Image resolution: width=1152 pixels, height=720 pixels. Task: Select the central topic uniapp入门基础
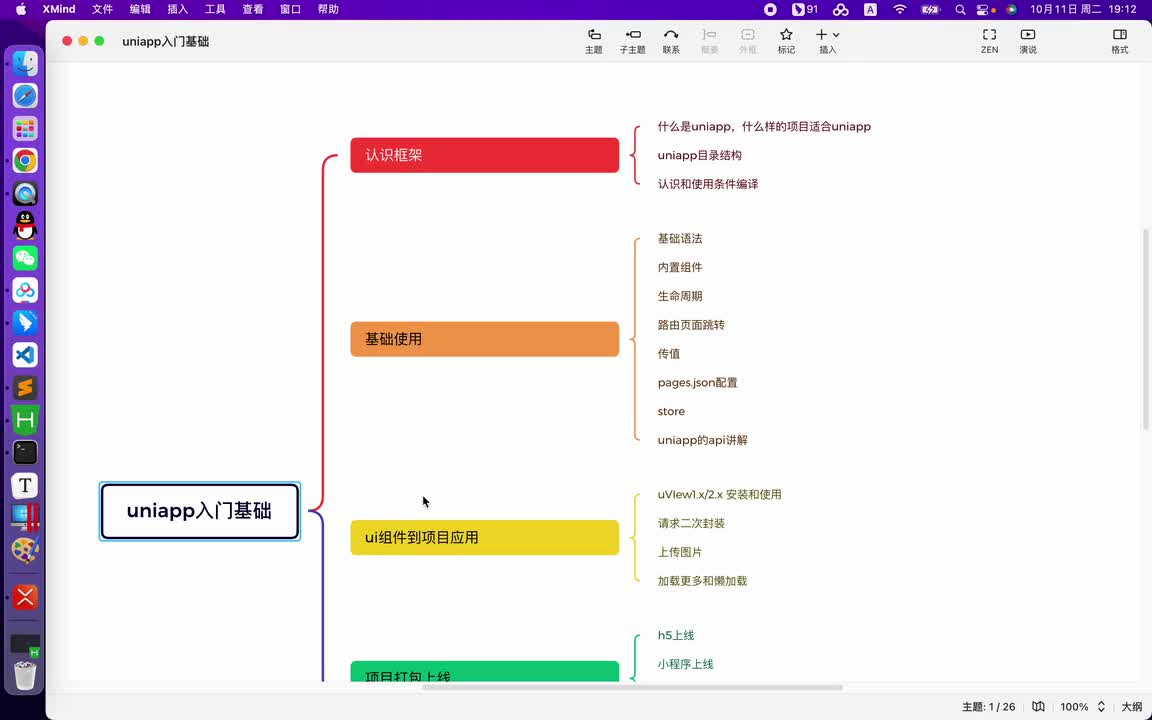point(200,511)
